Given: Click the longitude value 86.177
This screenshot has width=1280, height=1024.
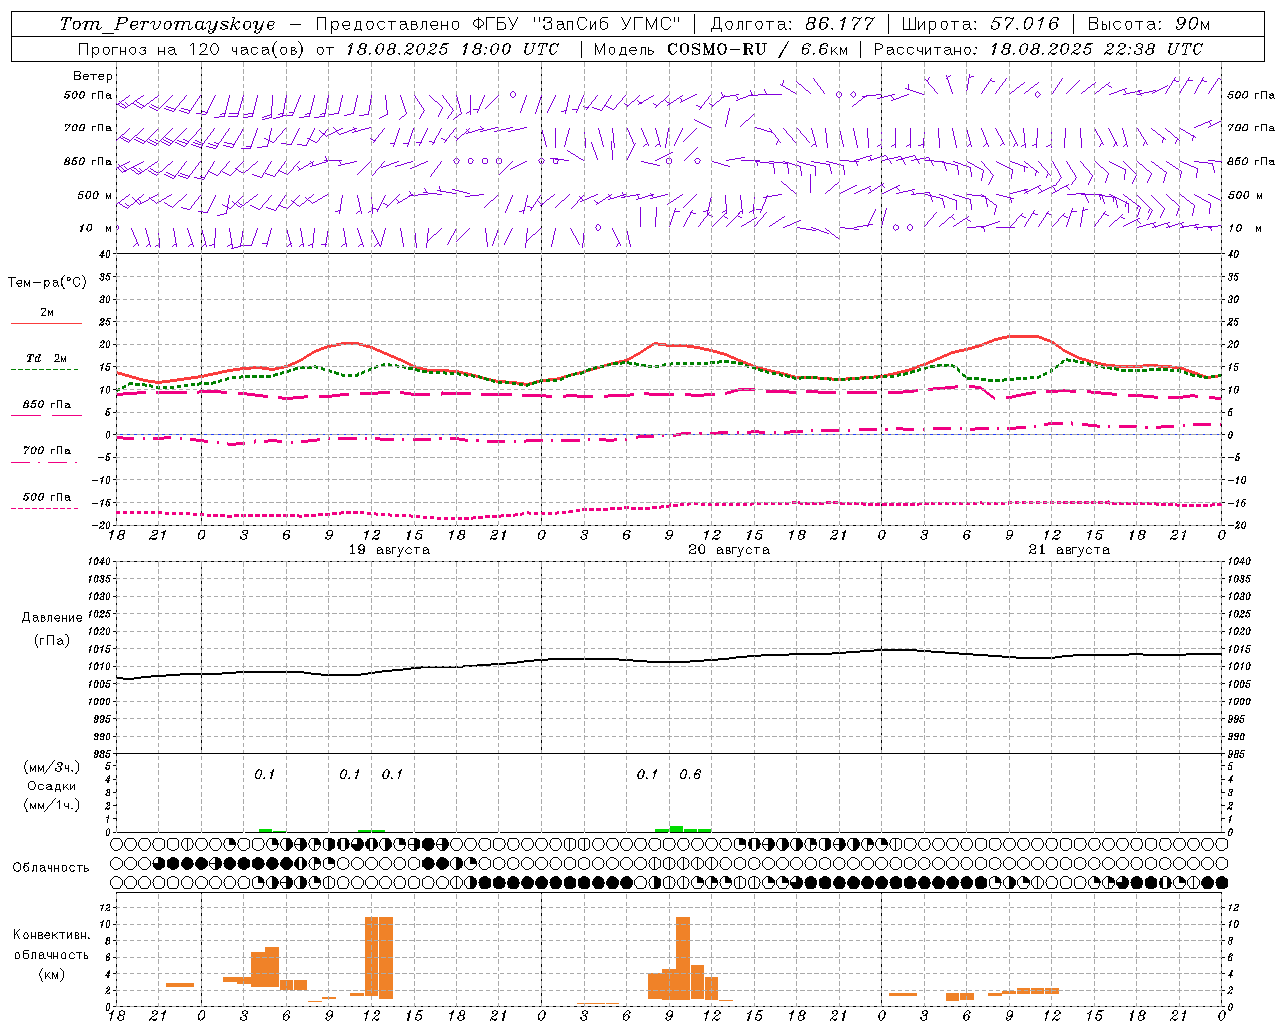Looking at the screenshot, I should (x=840, y=24).
